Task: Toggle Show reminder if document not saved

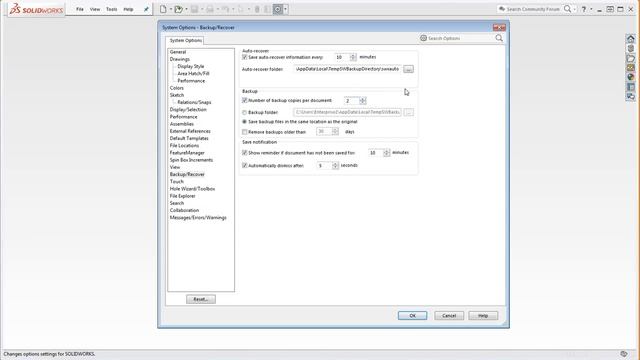Action: [x=245, y=153]
